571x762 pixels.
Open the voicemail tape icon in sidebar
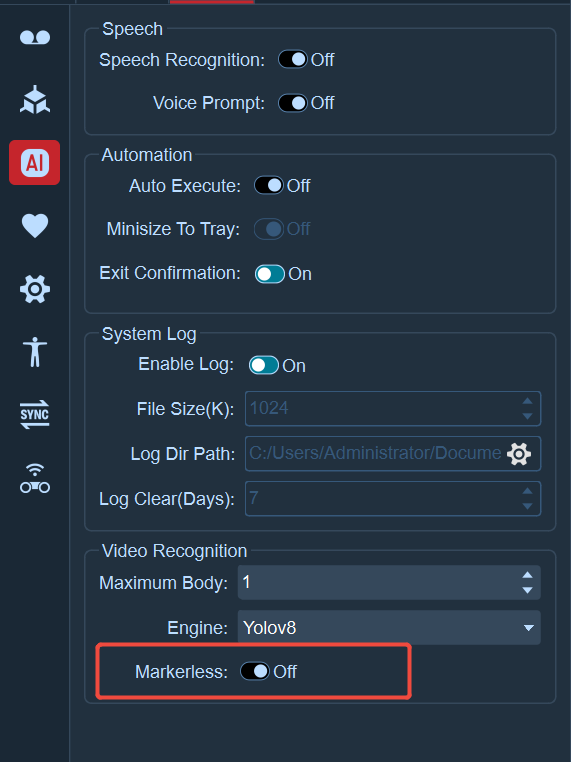coord(35,37)
